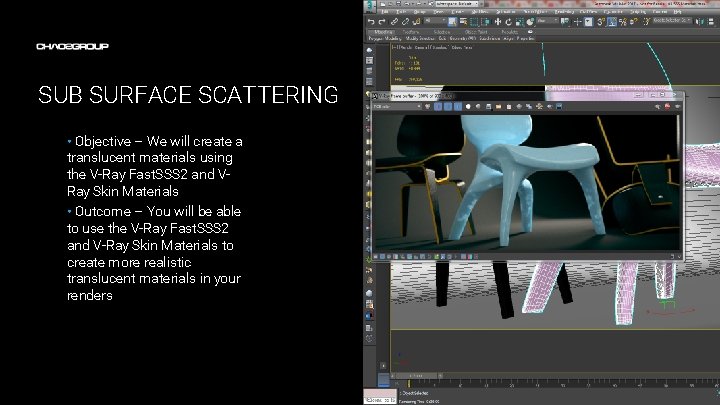Click the Open File icon in the quick access bar
720x405 pixels.
(390, 4)
